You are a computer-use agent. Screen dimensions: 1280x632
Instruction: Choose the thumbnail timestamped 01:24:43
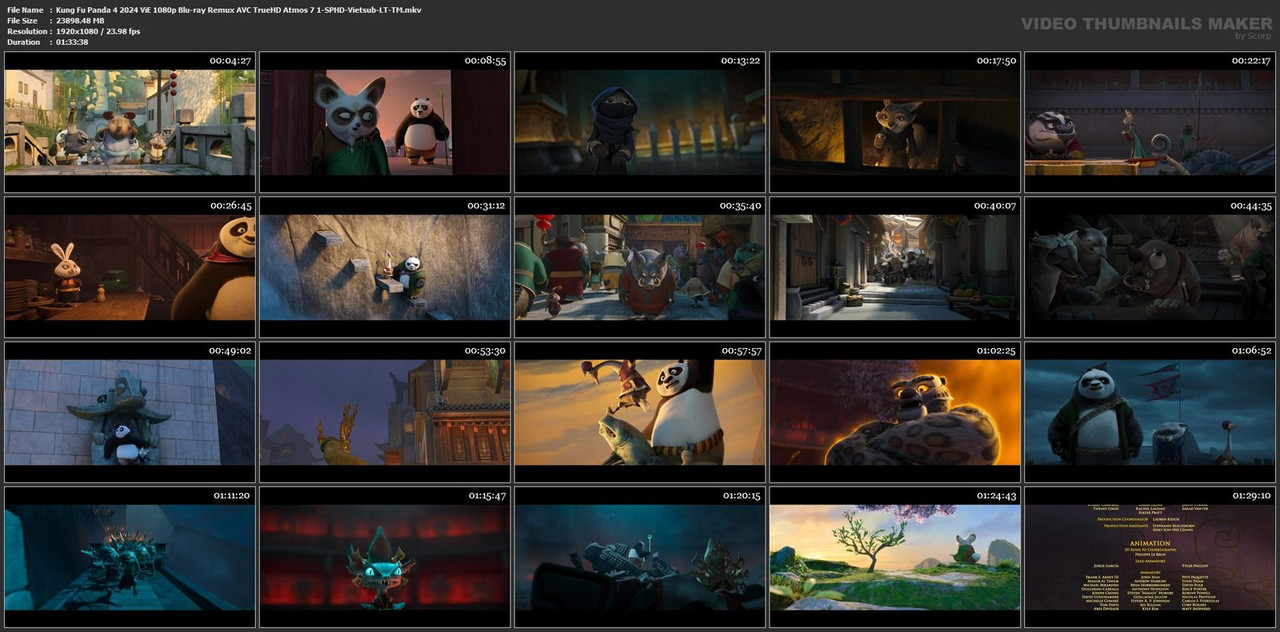(895, 557)
